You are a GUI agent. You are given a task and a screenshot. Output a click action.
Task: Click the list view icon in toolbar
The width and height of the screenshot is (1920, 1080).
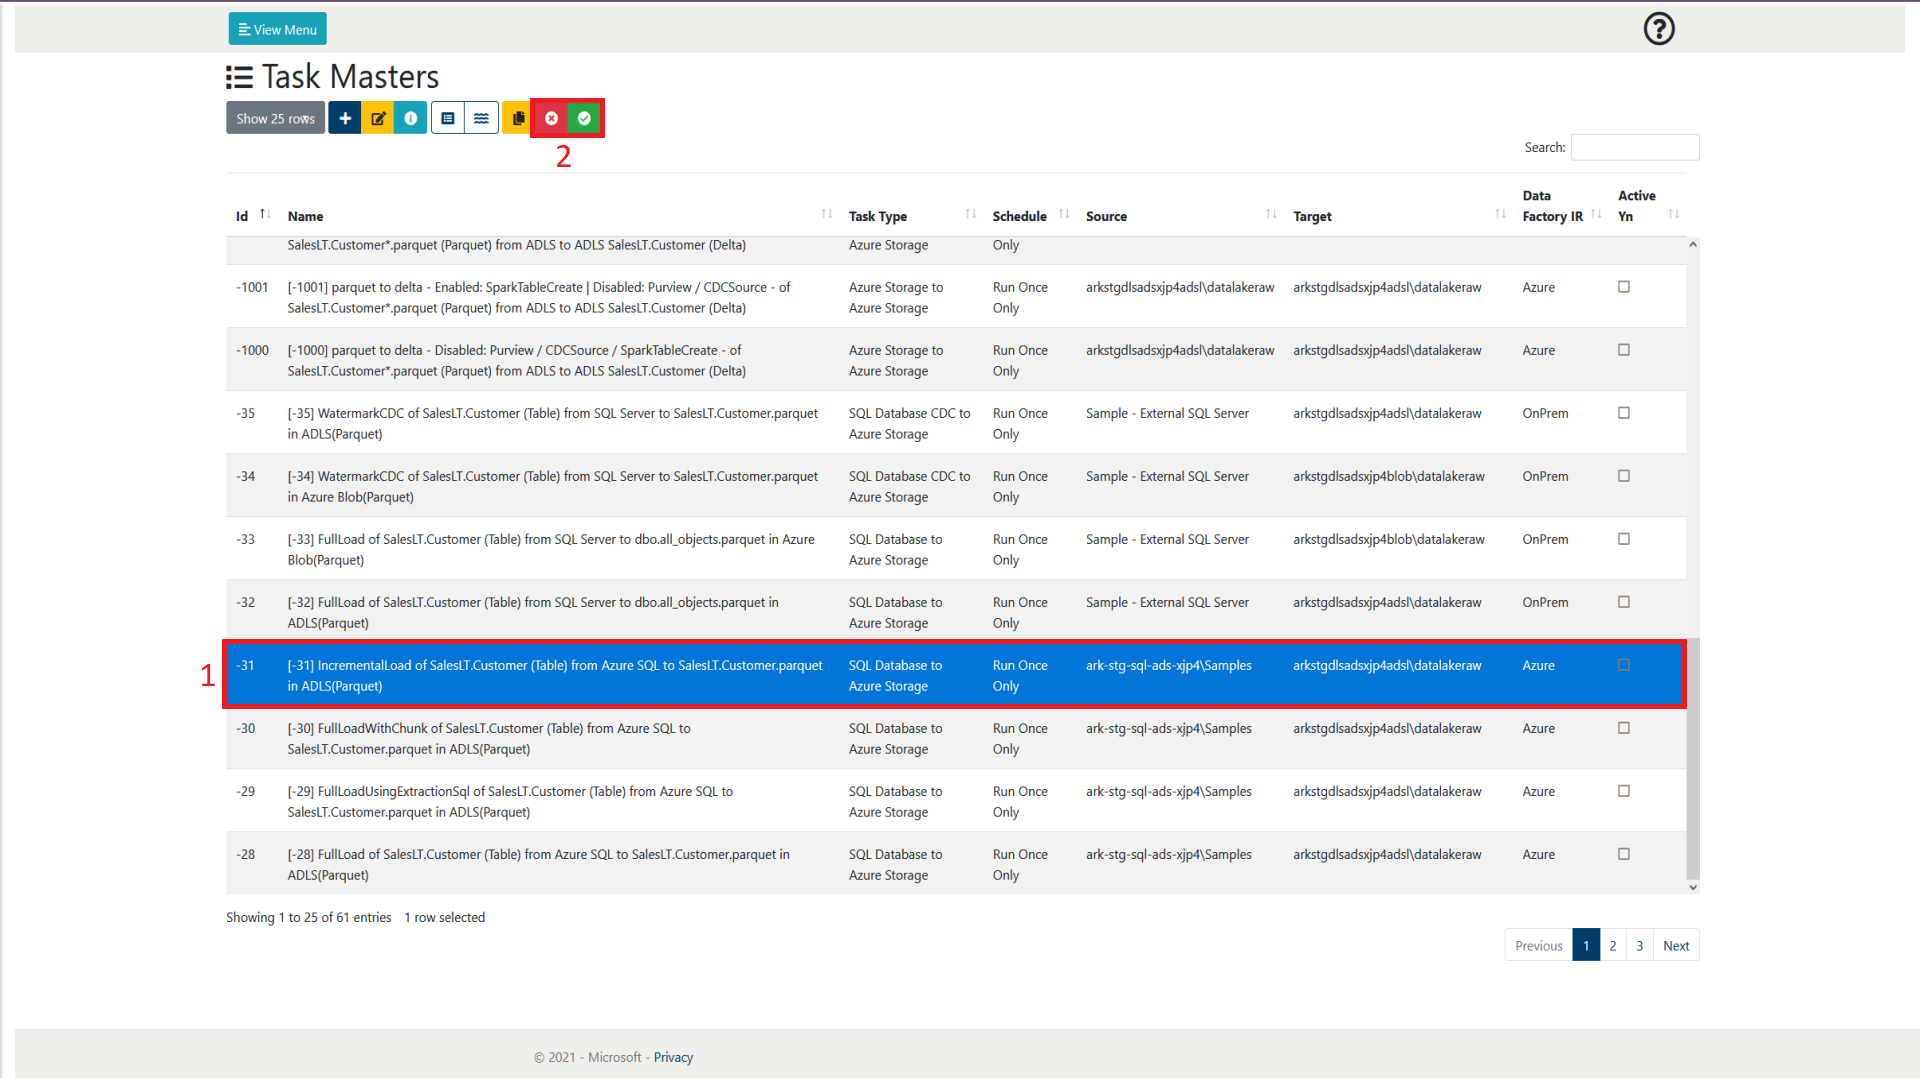(x=448, y=118)
